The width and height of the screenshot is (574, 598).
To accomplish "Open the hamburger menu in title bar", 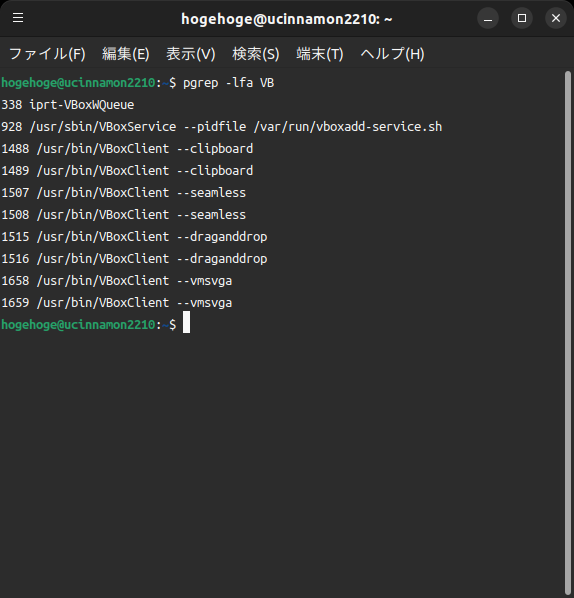I will pos(18,18).
